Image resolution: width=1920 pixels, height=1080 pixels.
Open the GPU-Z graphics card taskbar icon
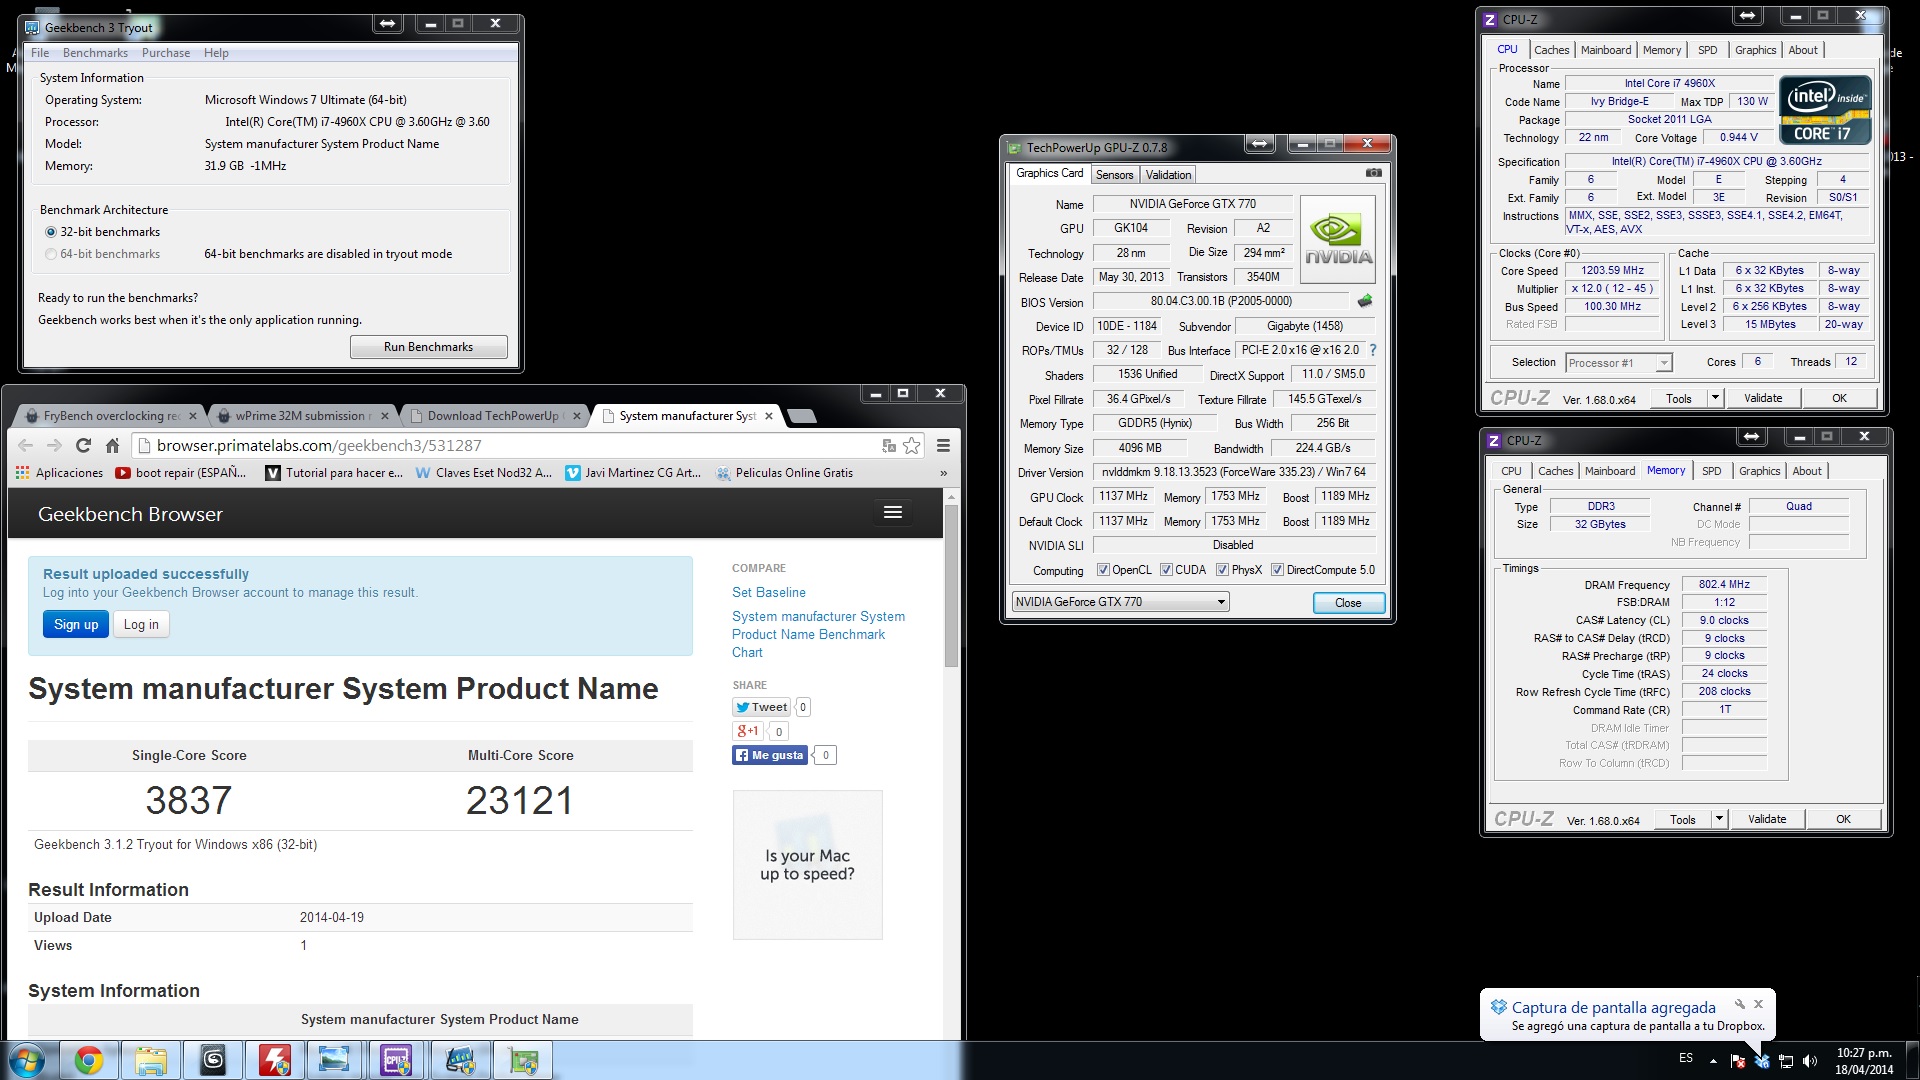pos(523,1060)
